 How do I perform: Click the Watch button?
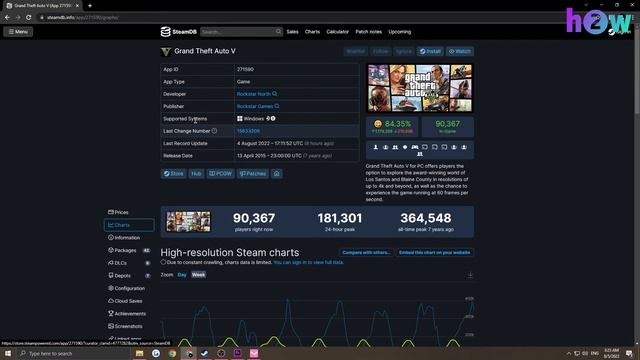(460, 51)
